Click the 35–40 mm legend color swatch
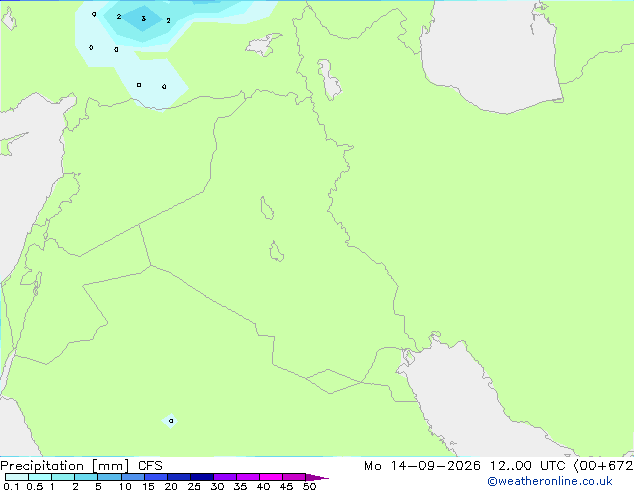 (x=248, y=477)
